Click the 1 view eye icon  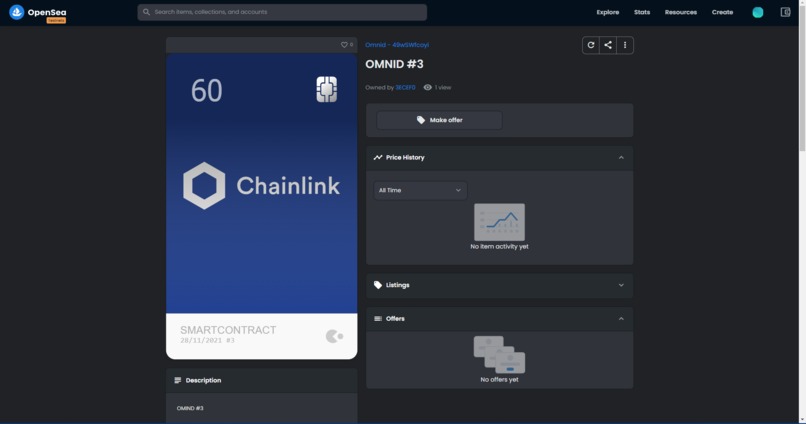[427, 87]
